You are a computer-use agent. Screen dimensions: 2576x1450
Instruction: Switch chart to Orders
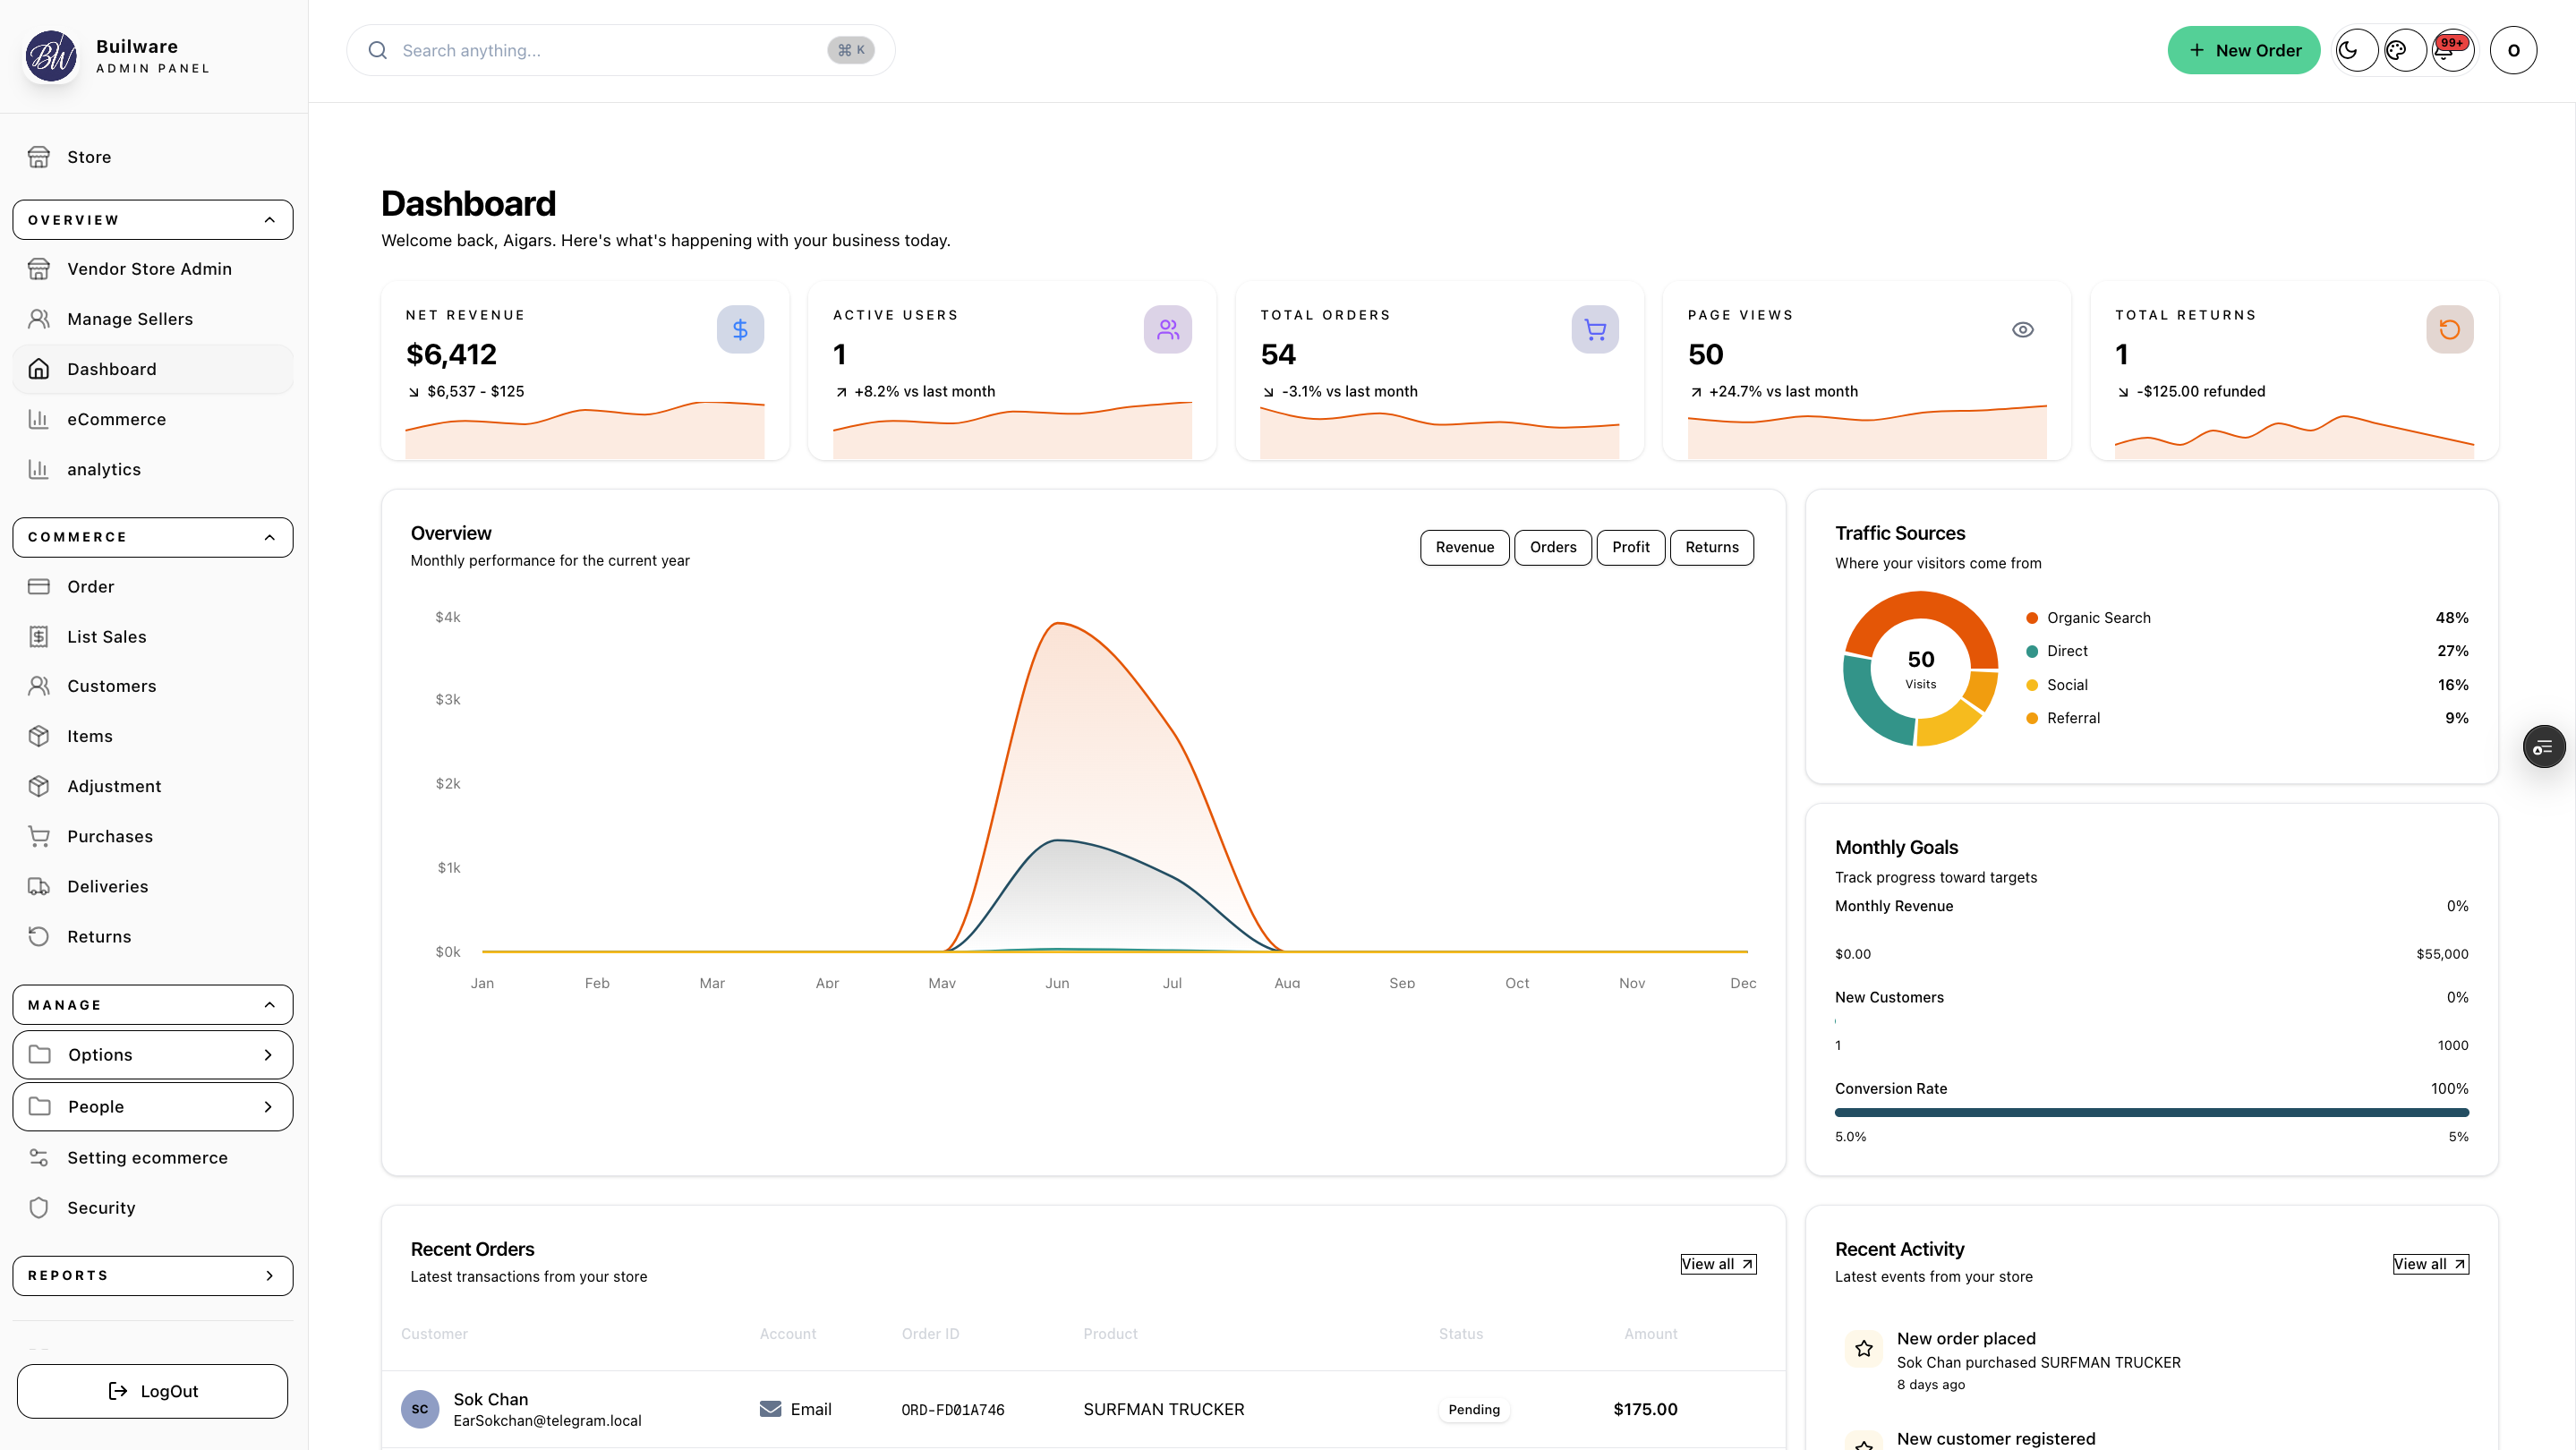1552,547
